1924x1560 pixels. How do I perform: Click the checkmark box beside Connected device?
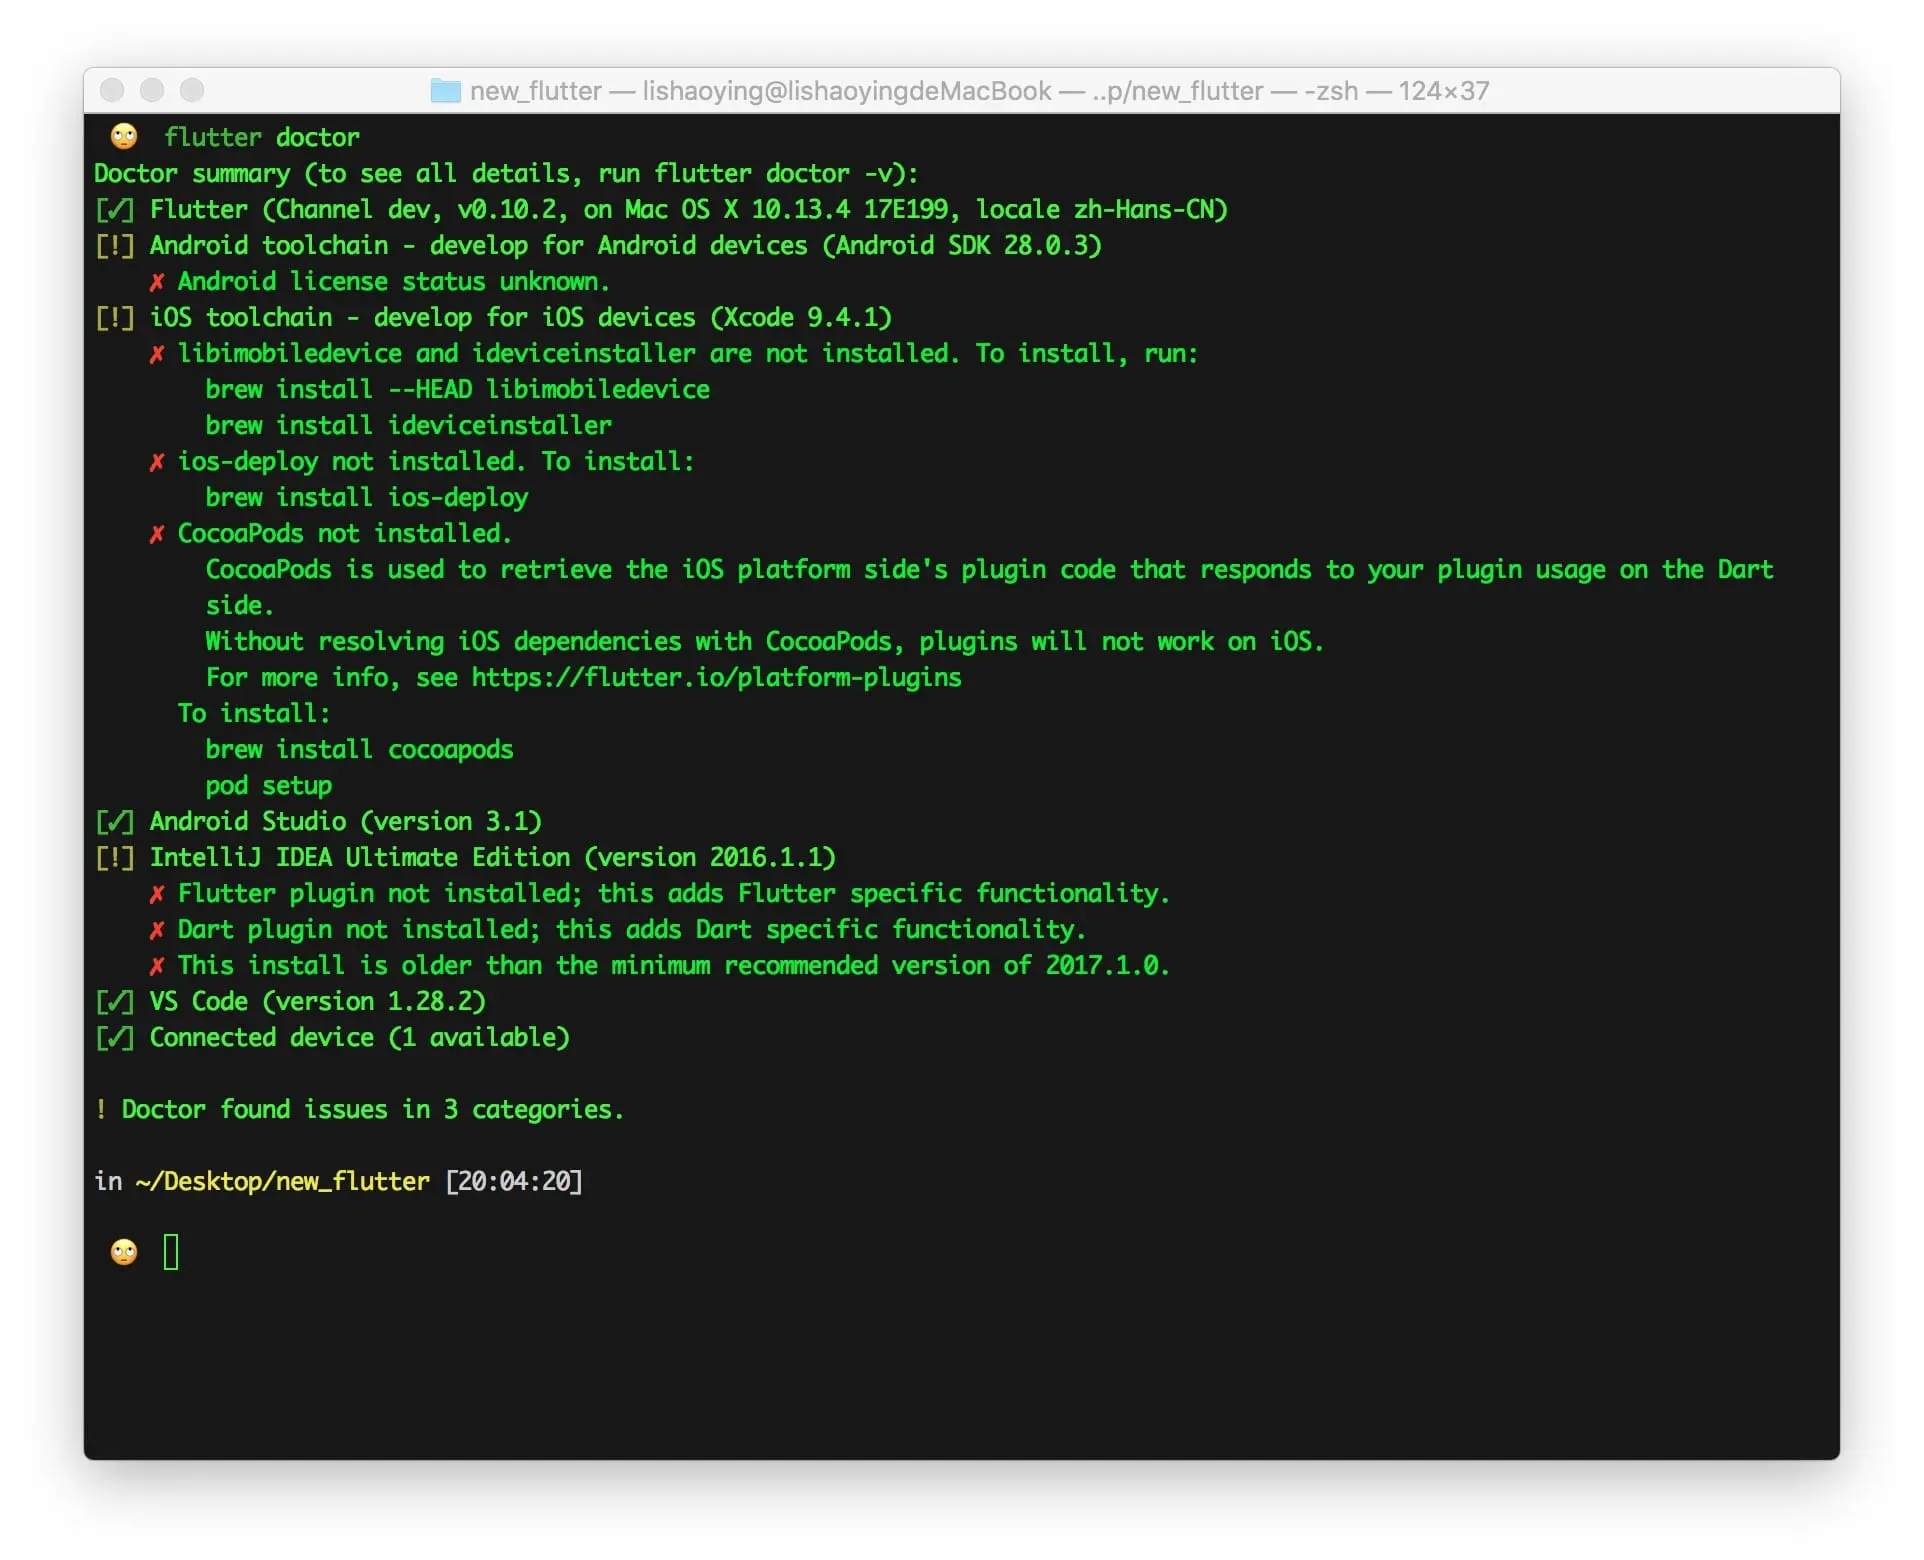tap(115, 1038)
